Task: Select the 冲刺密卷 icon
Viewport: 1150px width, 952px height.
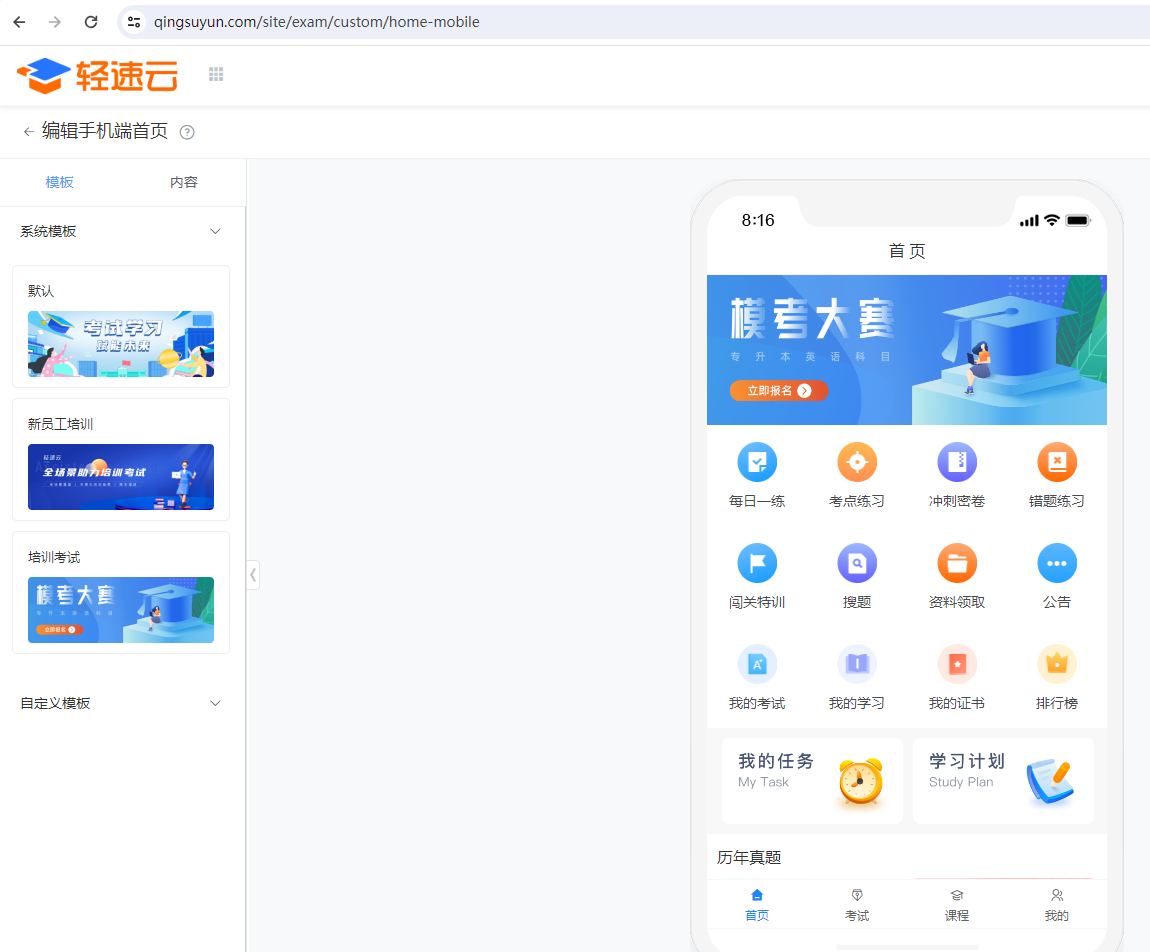Action: click(x=957, y=462)
